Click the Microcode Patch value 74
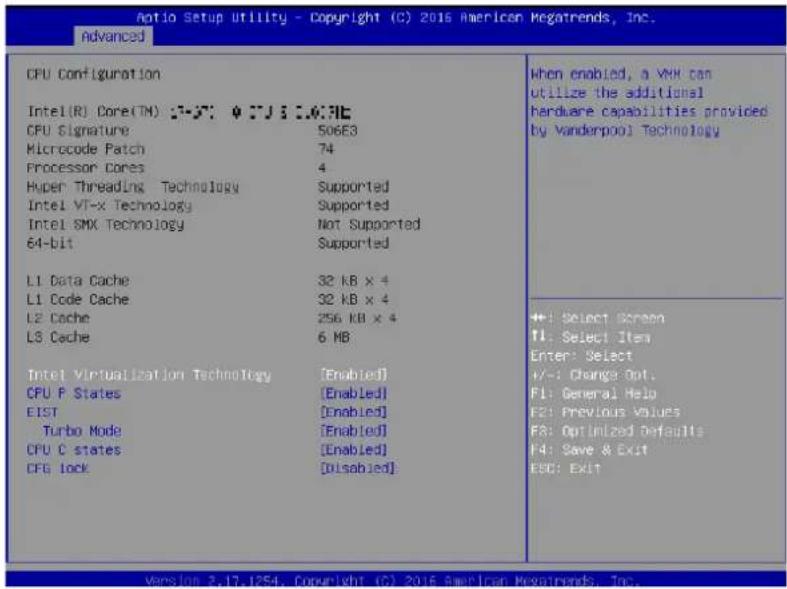This screenshot has width=787, height=589. tap(326, 149)
